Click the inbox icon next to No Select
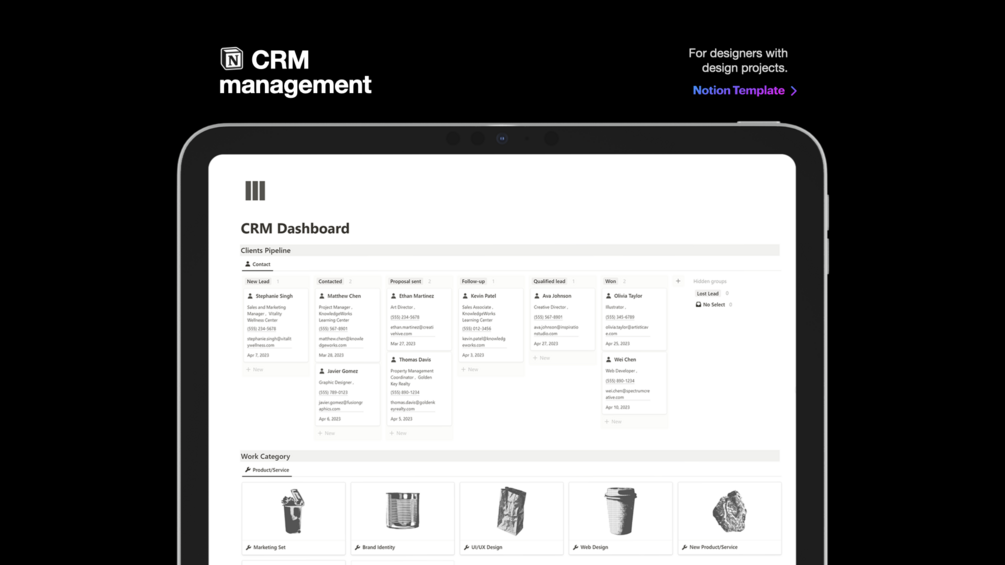This screenshot has height=565, width=1005. (699, 304)
